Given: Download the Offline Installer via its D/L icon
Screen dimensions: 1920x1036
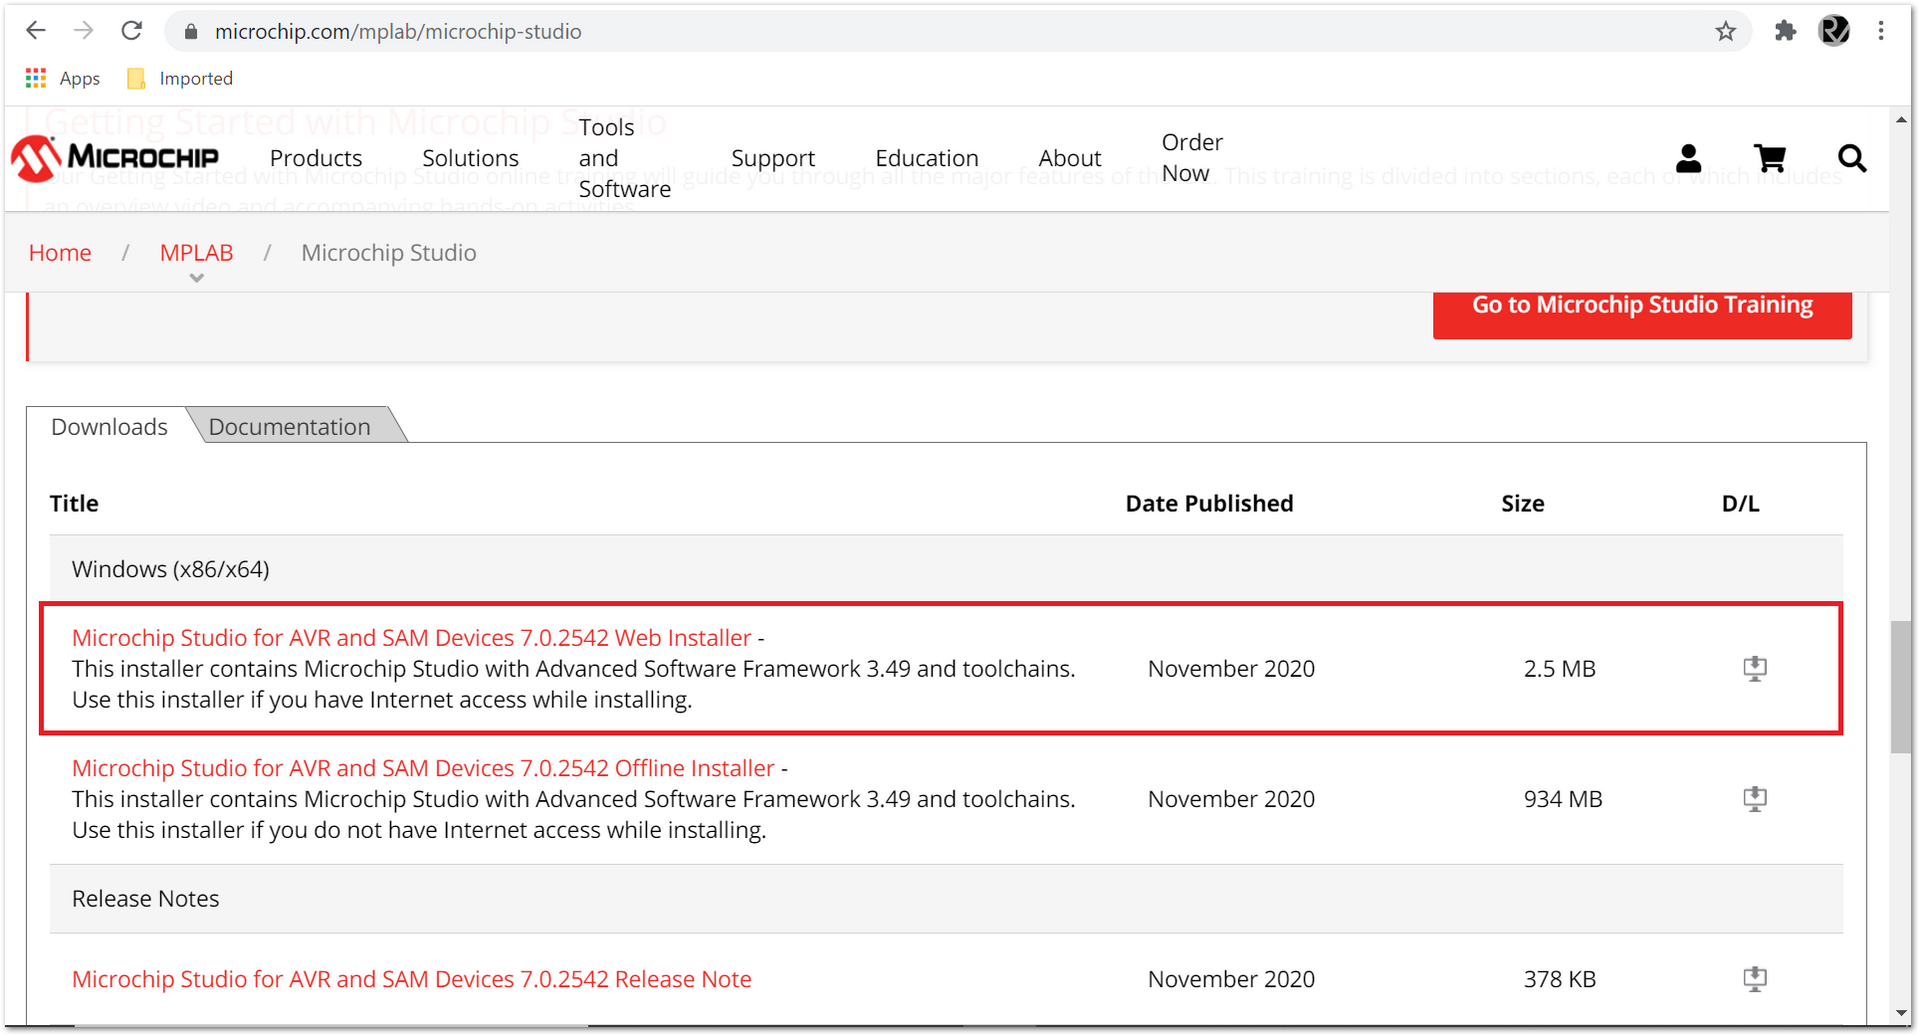Looking at the screenshot, I should (x=1755, y=799).
